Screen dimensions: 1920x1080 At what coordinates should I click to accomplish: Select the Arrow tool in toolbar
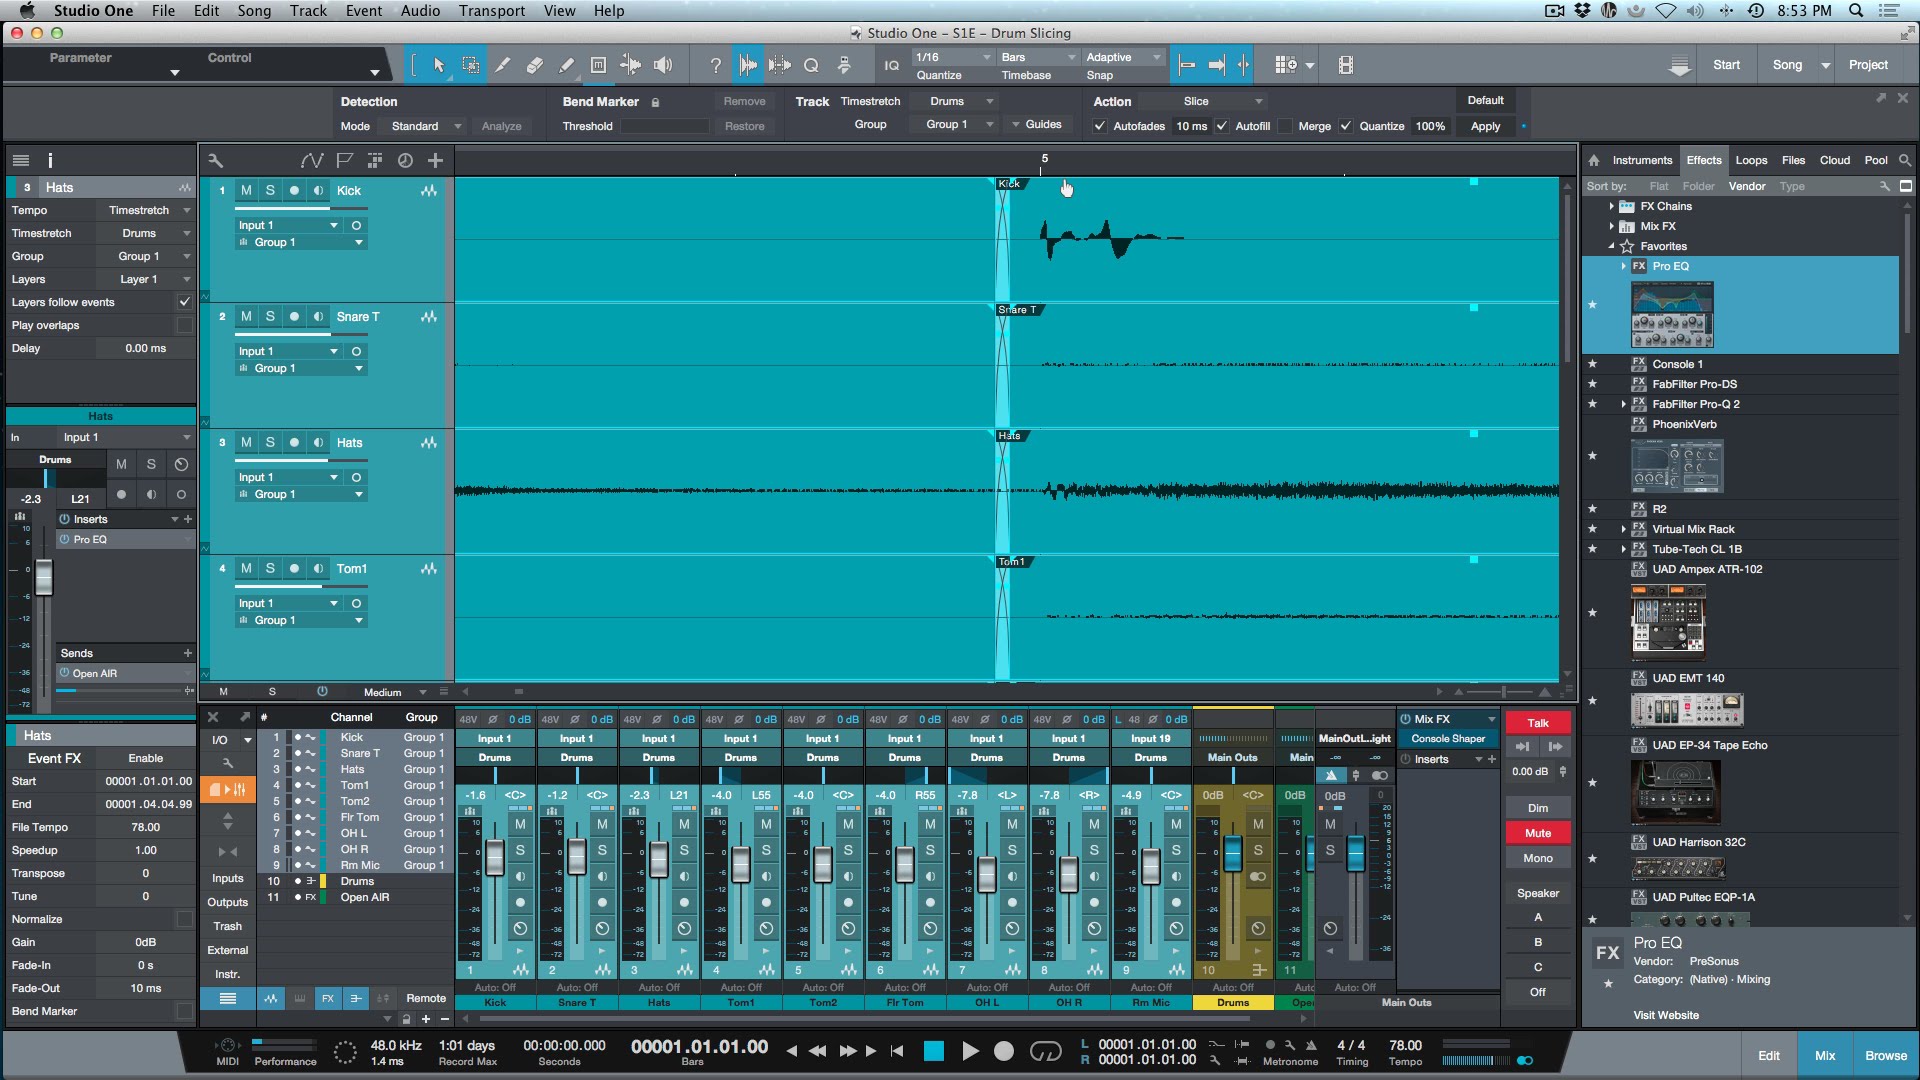tap(438, 66)
